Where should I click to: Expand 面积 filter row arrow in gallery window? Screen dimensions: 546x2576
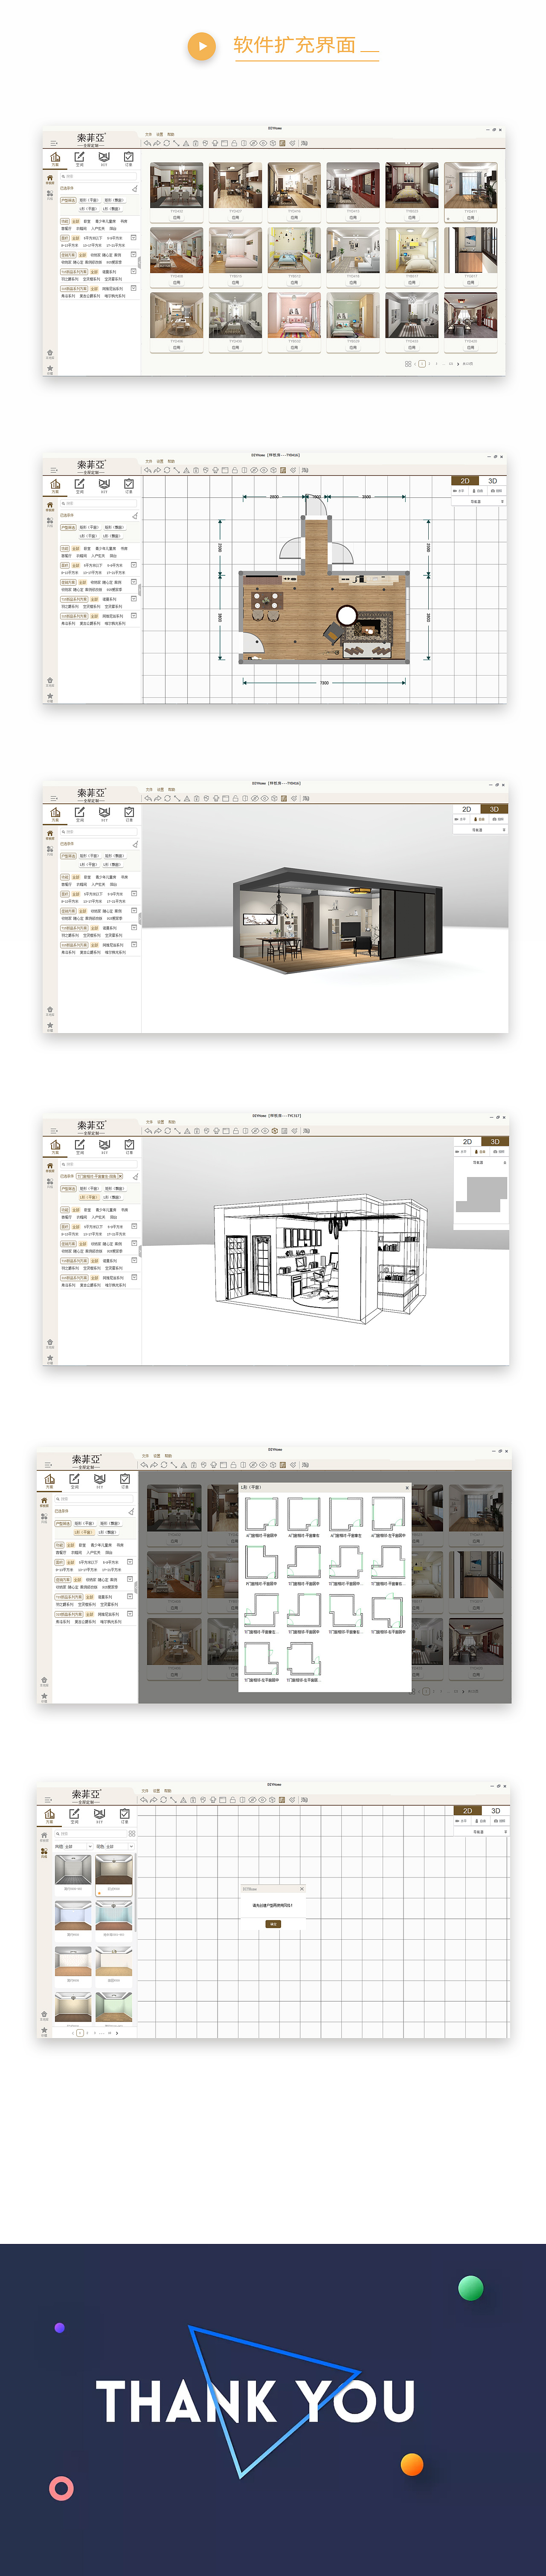tap(133, 238)
